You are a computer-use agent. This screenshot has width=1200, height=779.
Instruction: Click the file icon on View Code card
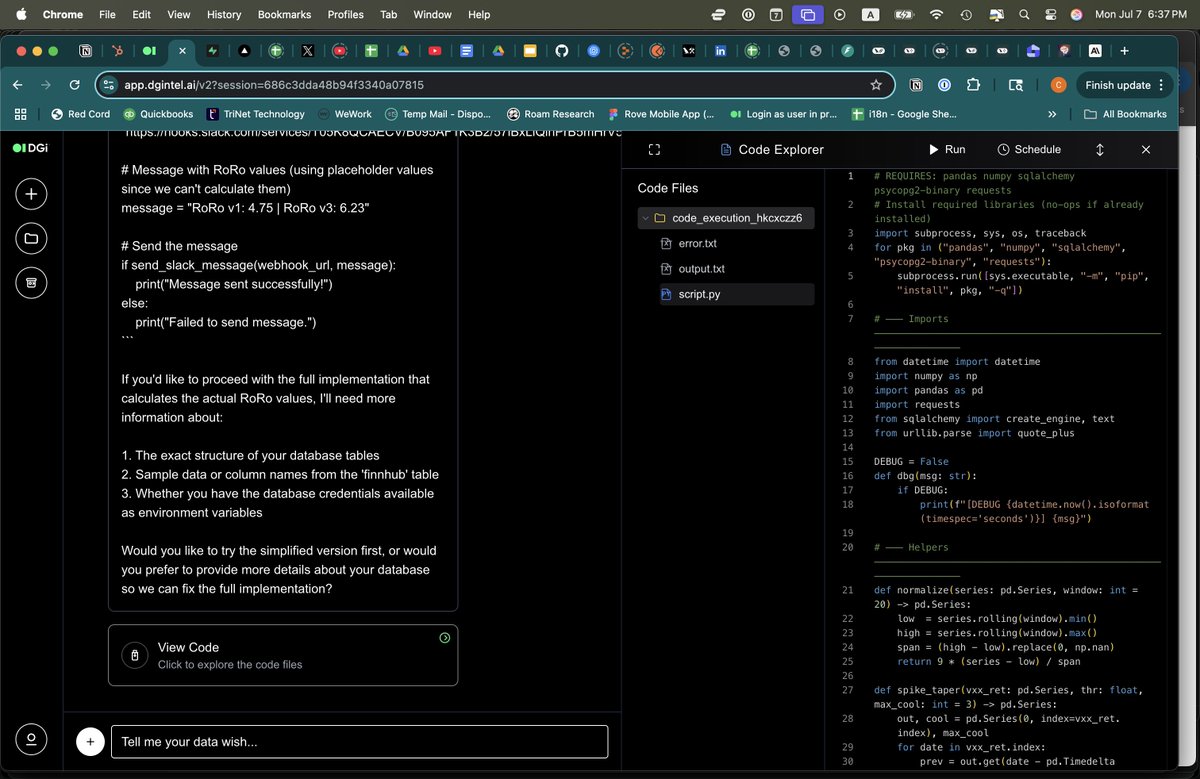135,655
